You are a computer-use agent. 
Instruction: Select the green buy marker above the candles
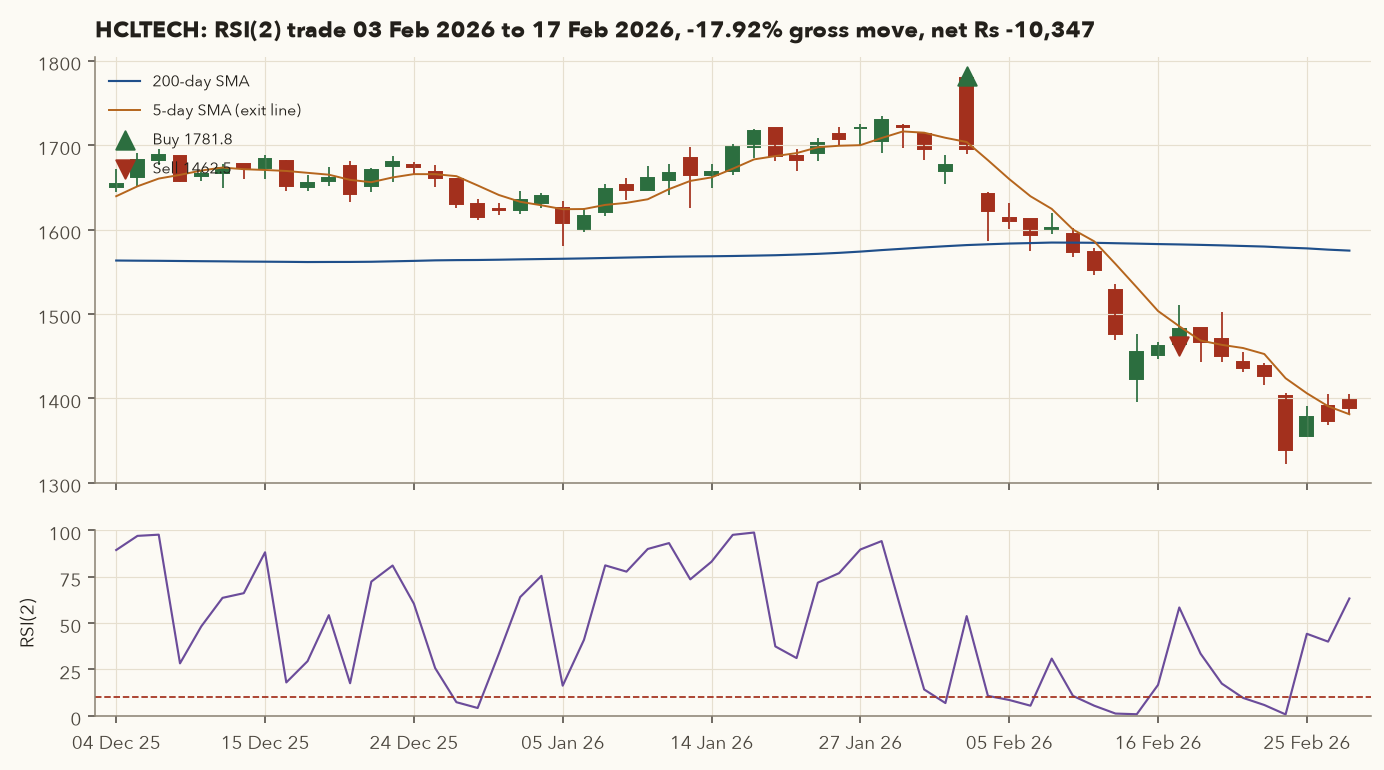click(x=967, y=78)
